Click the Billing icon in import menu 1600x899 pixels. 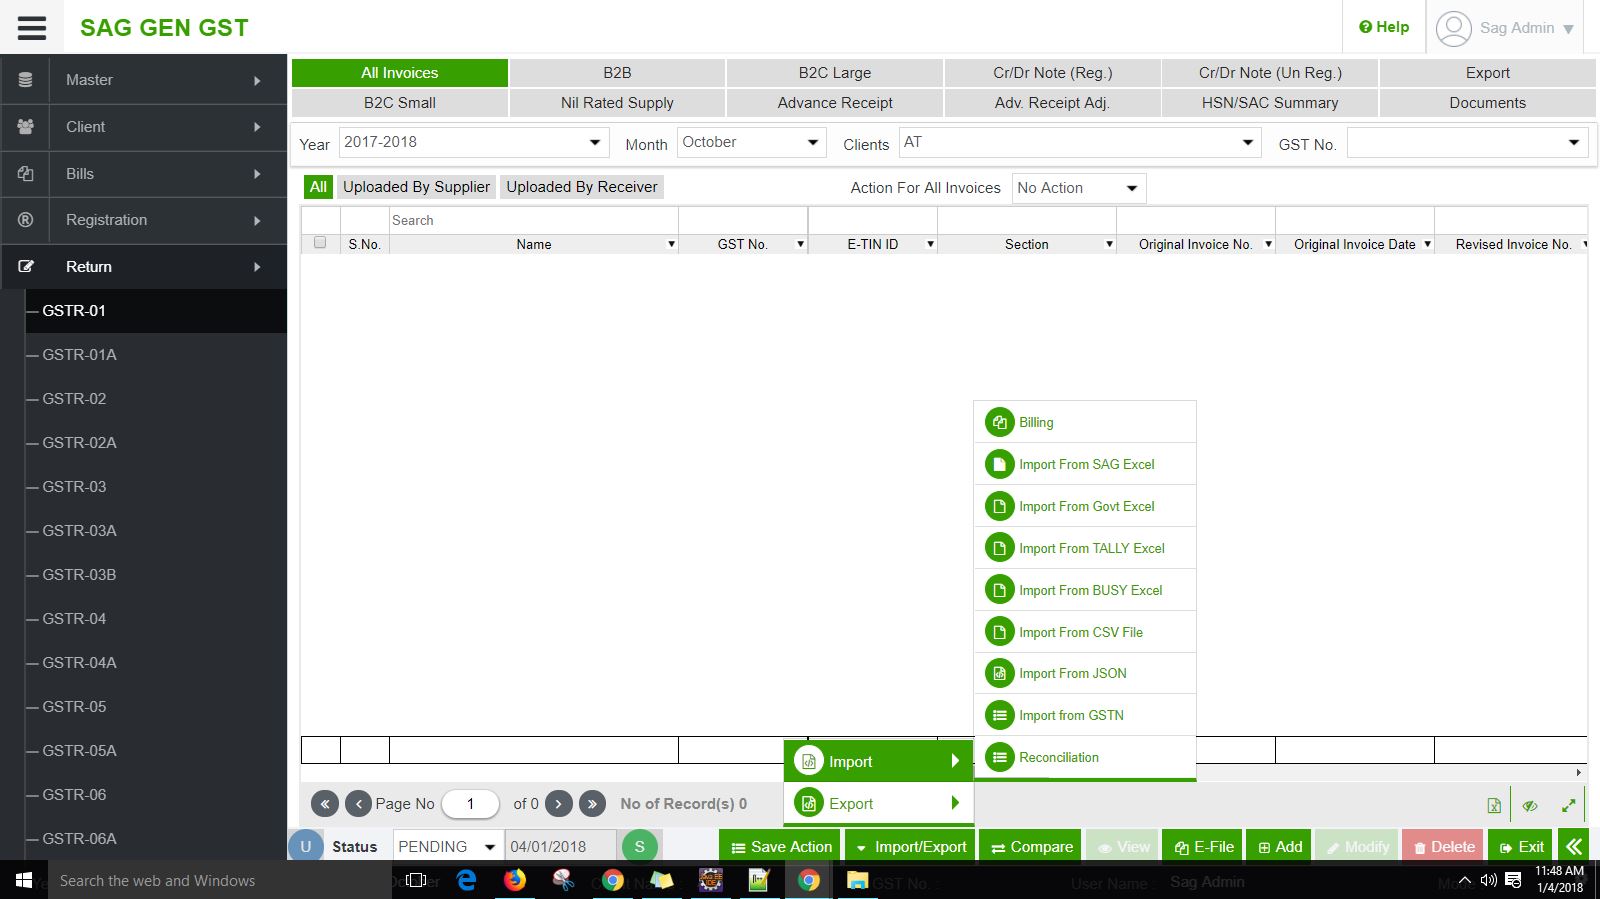click(x=999, y=422)
